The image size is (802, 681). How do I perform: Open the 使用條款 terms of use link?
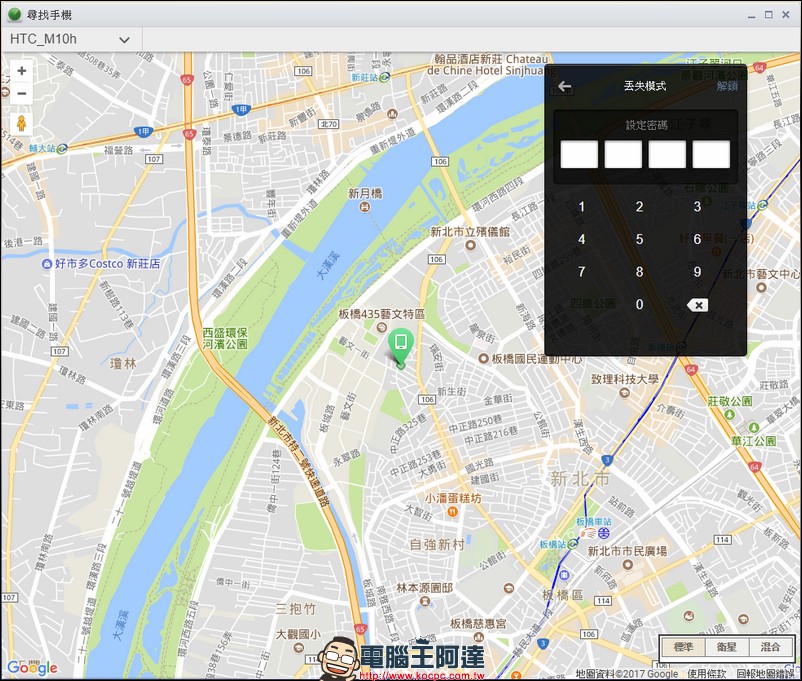(706, 674)
